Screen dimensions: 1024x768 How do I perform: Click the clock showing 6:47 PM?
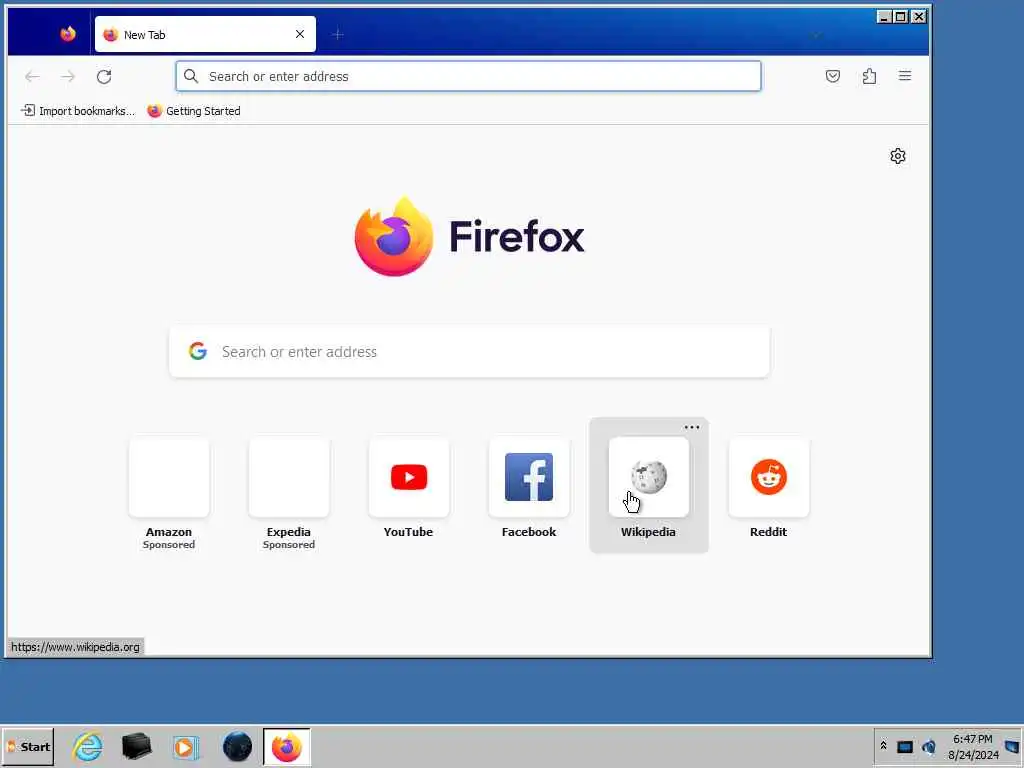click(x=973, y=739)
